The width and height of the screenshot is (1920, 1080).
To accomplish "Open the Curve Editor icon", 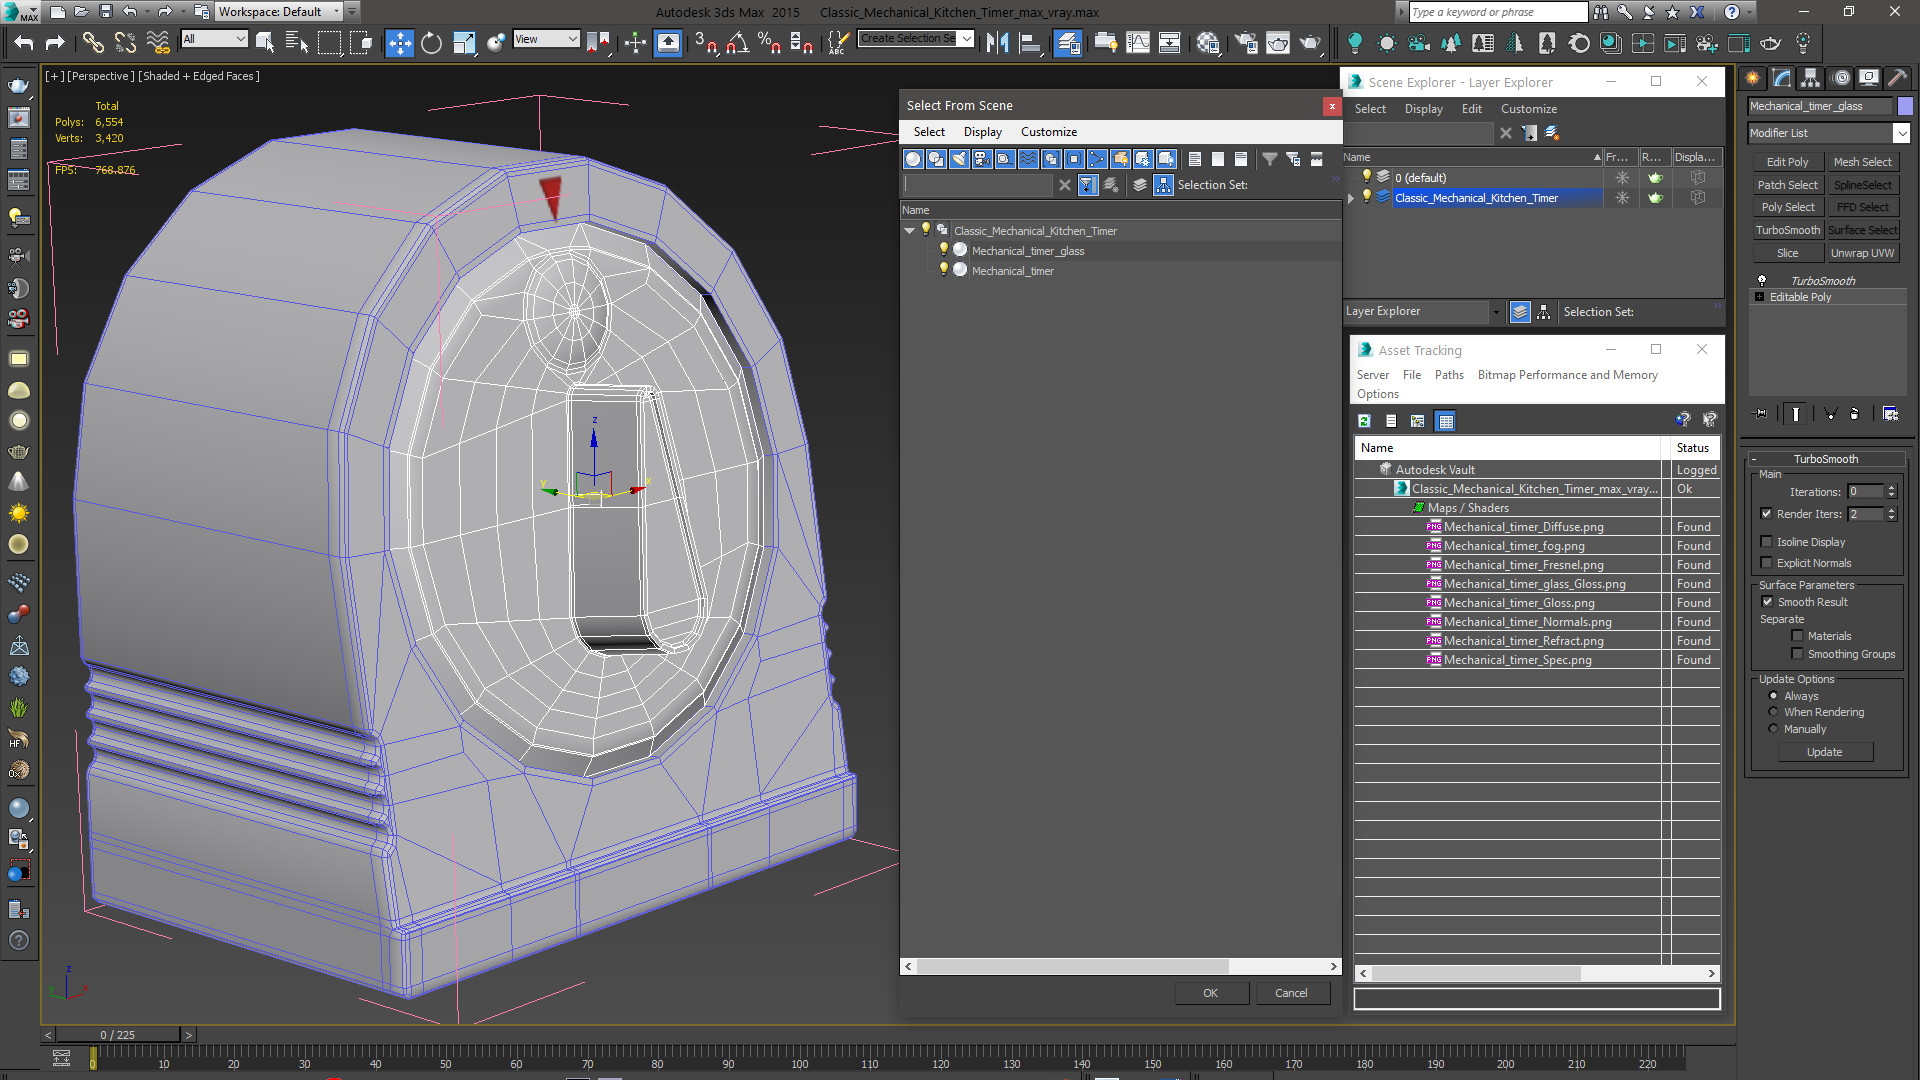I will pos(1138,43).
